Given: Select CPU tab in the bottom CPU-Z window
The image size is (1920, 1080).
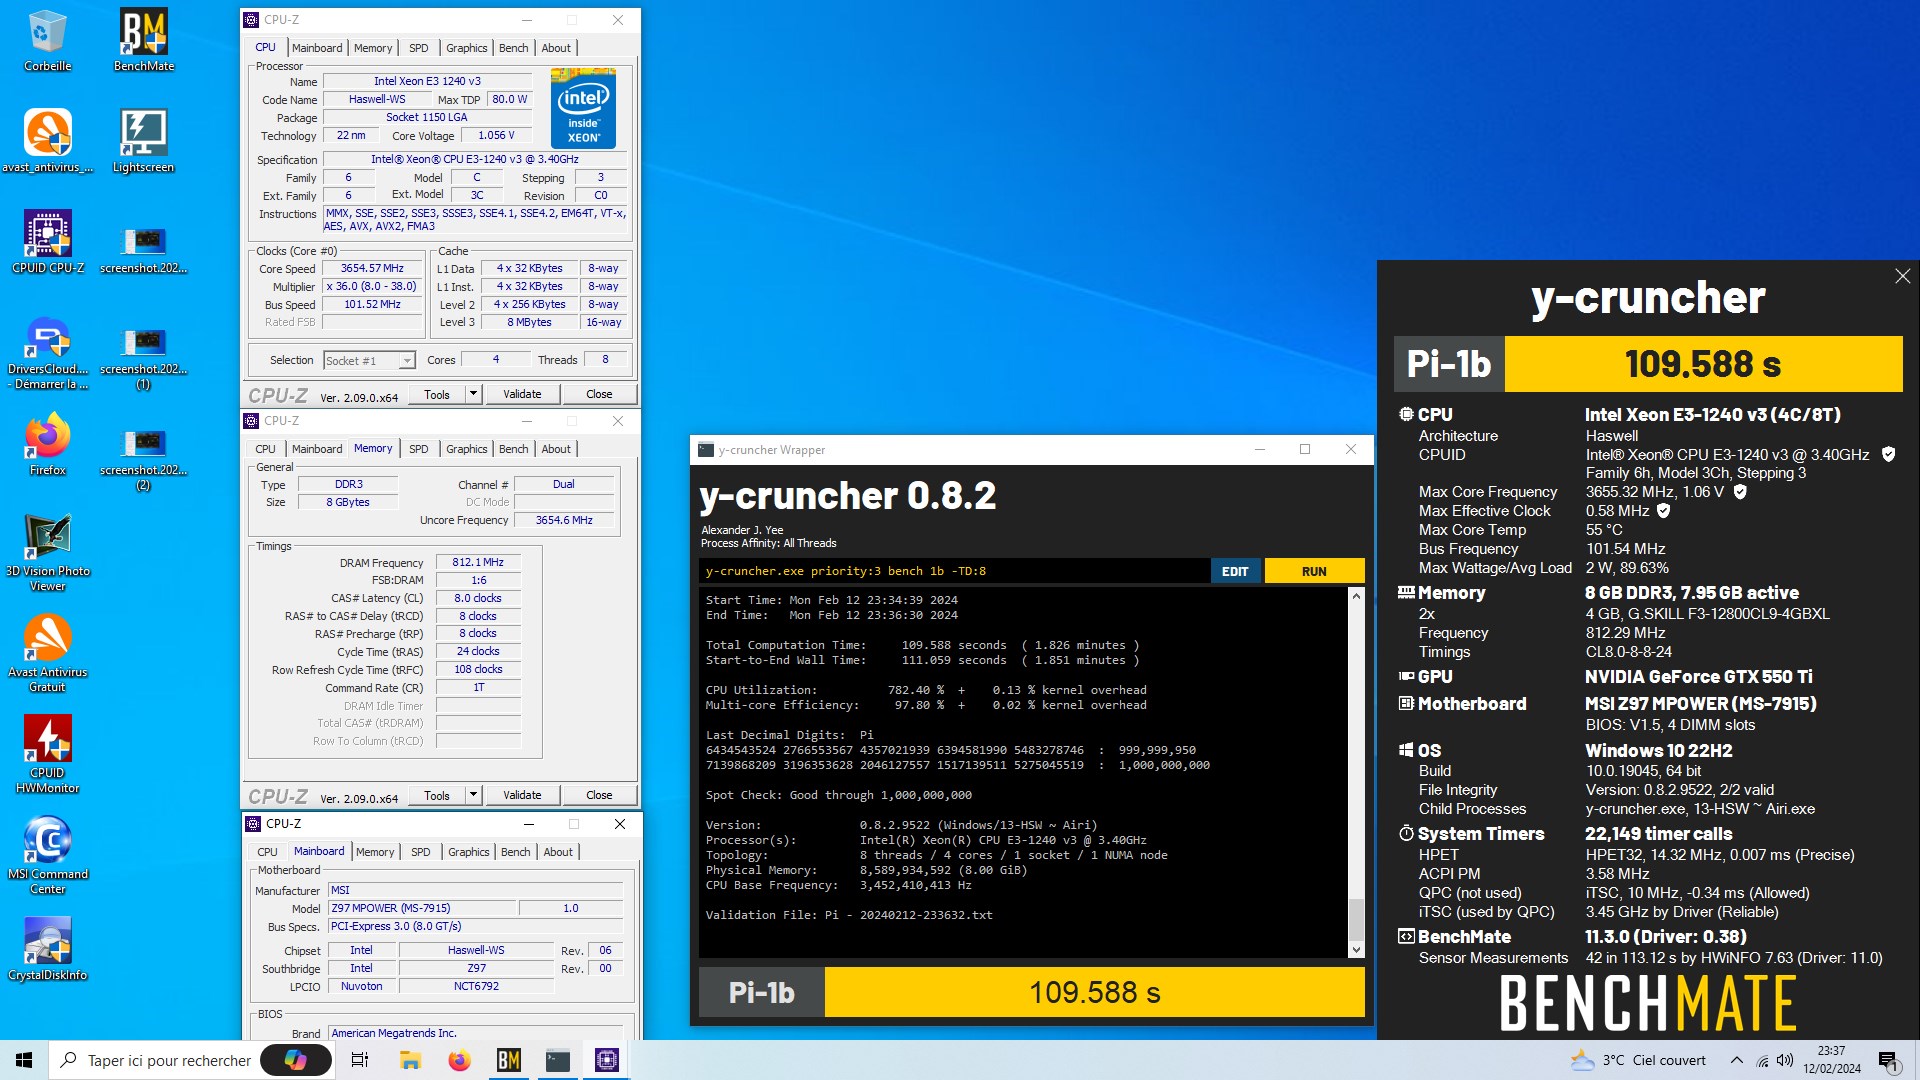Looking at the screenshot, I should pyautogui.click(x=267, y=852).
